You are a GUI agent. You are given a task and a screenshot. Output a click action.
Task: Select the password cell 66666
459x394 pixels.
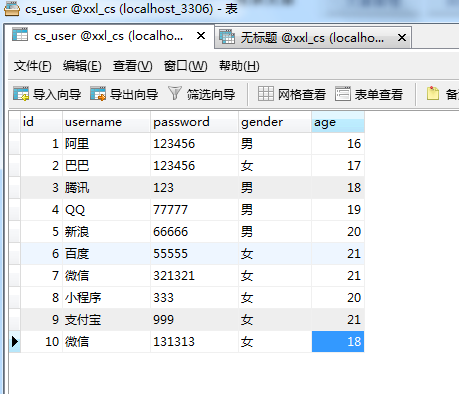(x=194, y=232)
